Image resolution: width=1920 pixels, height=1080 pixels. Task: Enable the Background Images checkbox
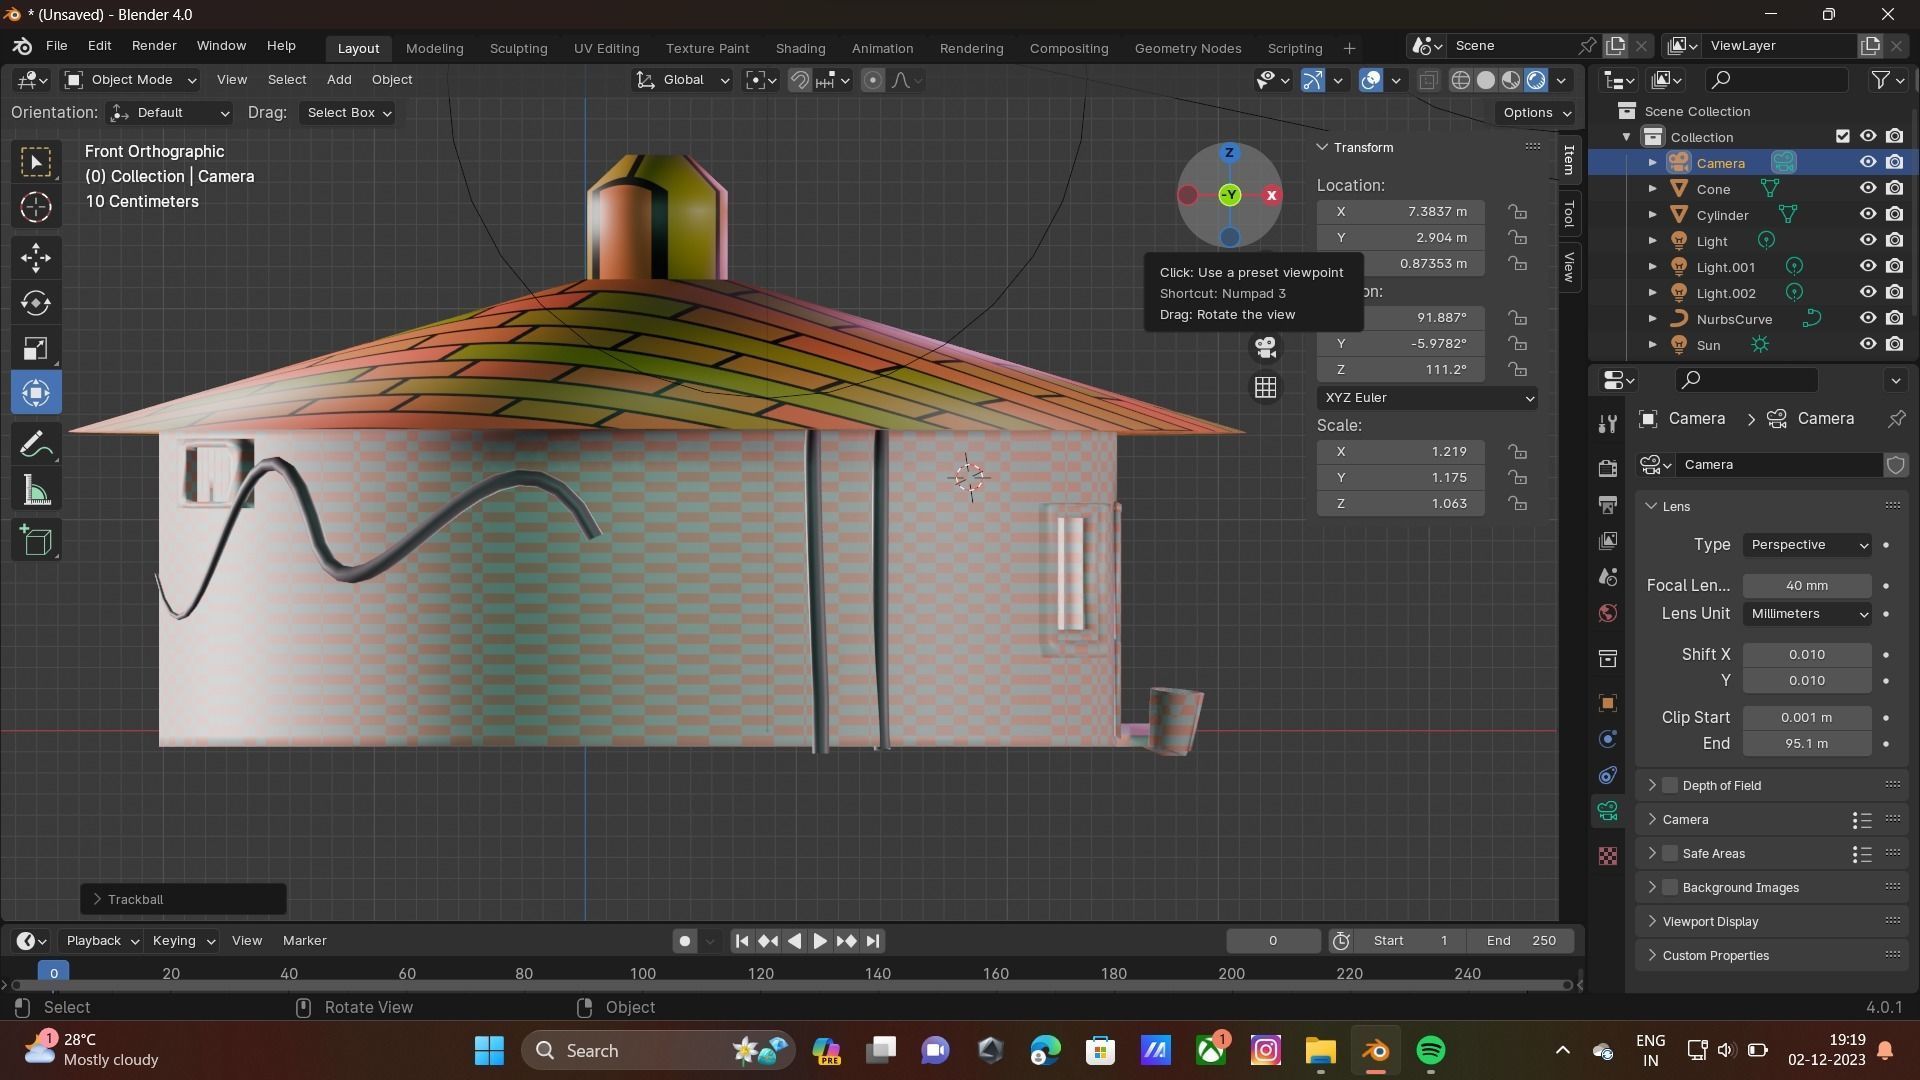click(x=1670, y=887)
